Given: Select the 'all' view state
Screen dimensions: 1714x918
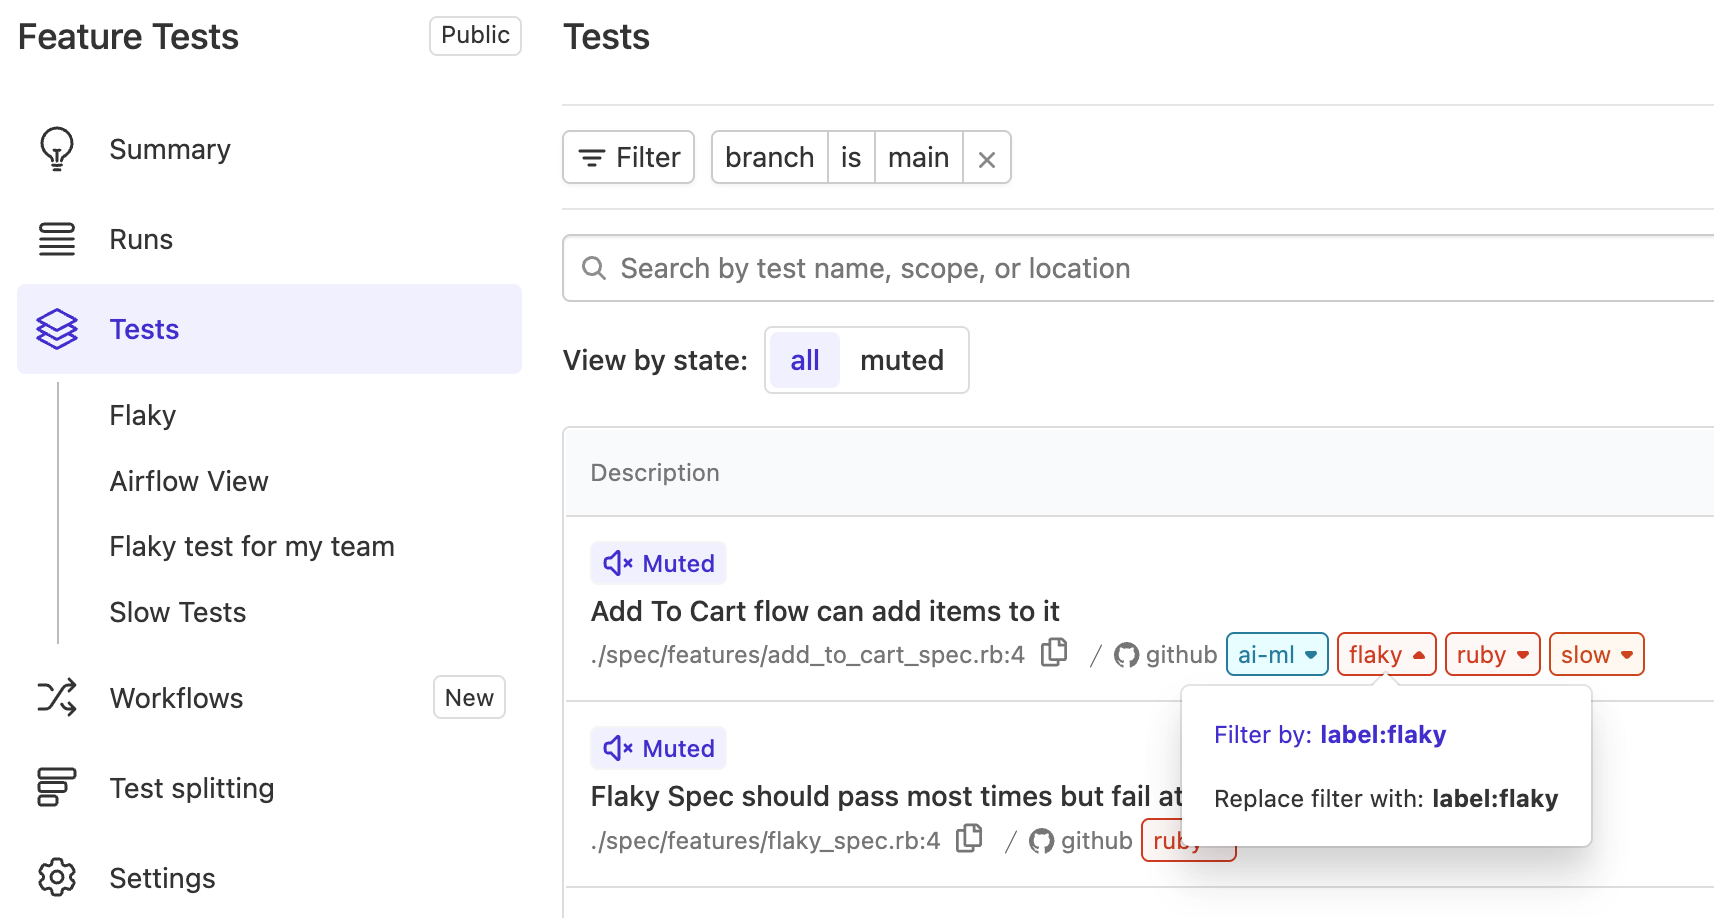Looking at the screenshot, I should (803, 360).
